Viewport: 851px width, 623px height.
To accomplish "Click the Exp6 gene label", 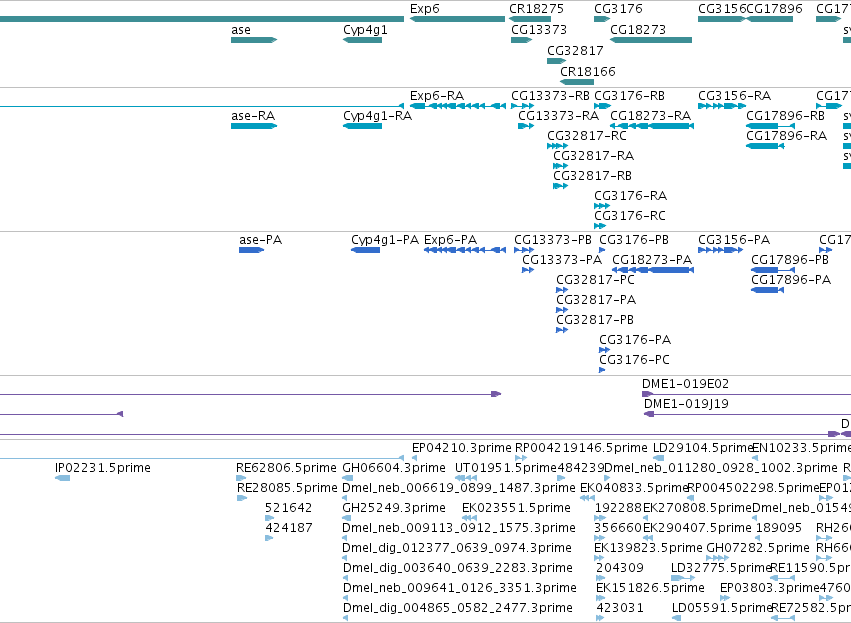I will click(x=424, y=9).
